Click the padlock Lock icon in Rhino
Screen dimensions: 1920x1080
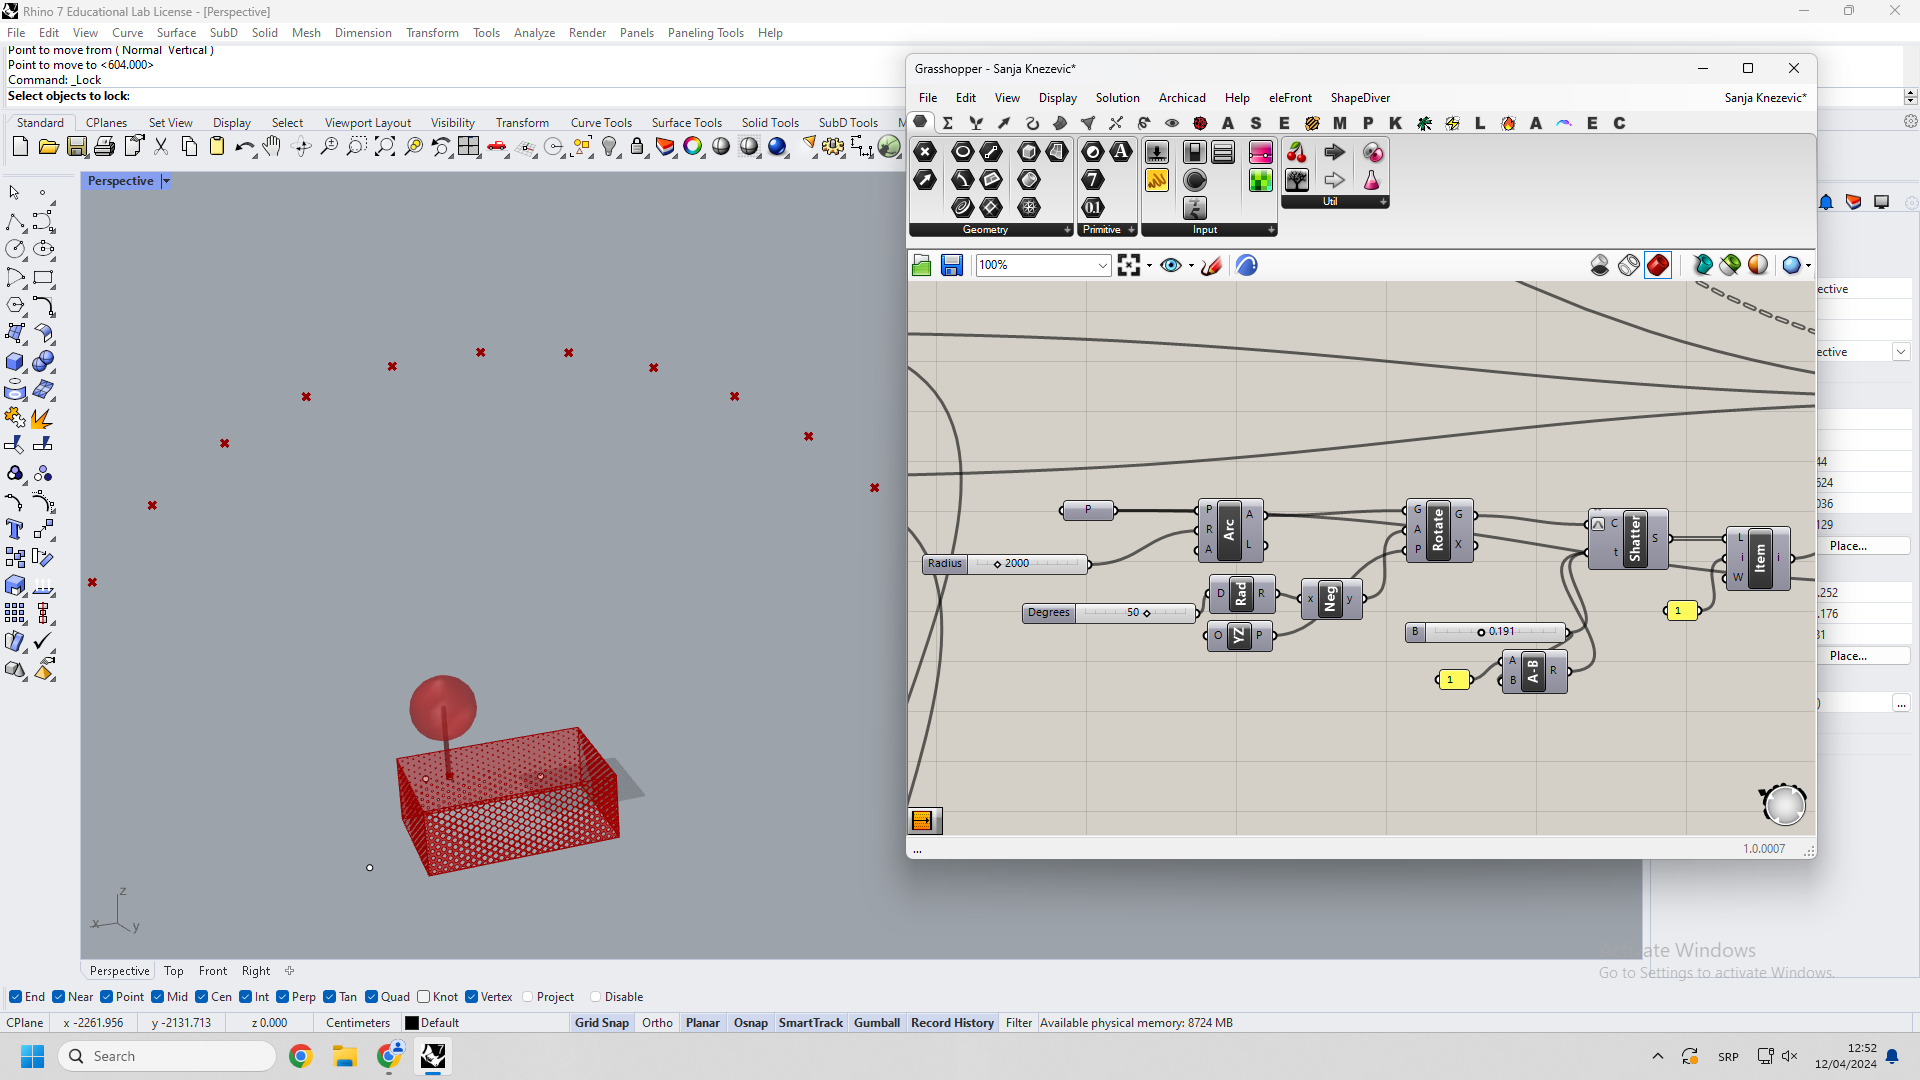(x=637, y=147)
